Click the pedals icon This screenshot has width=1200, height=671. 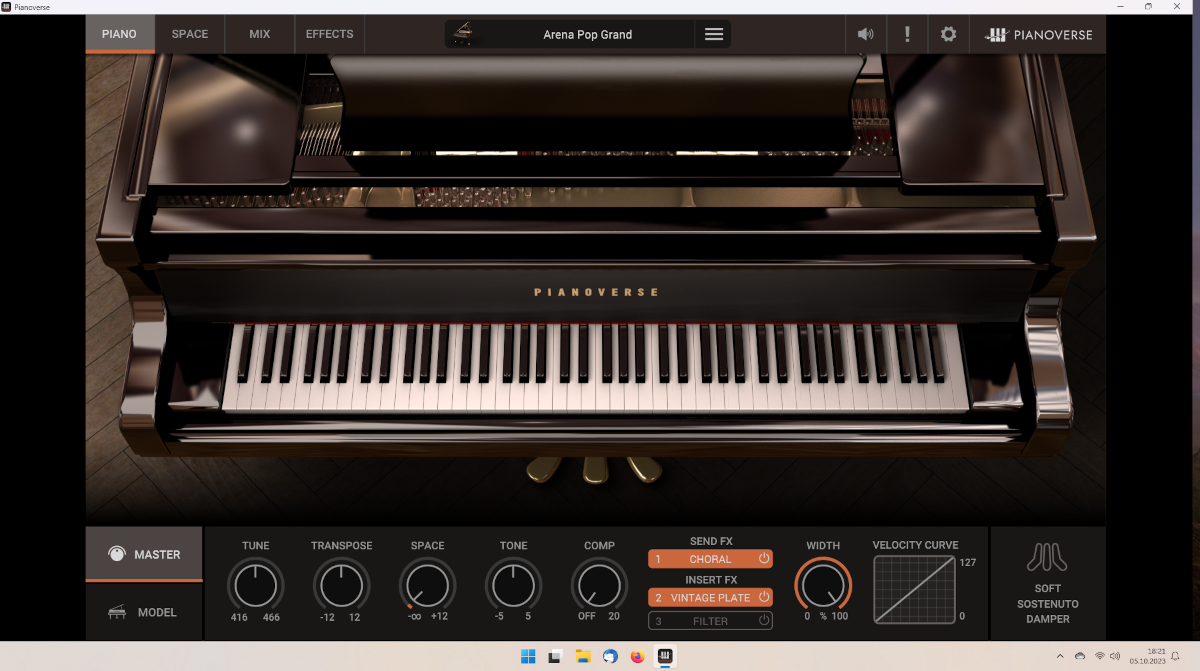(1047, 557)
